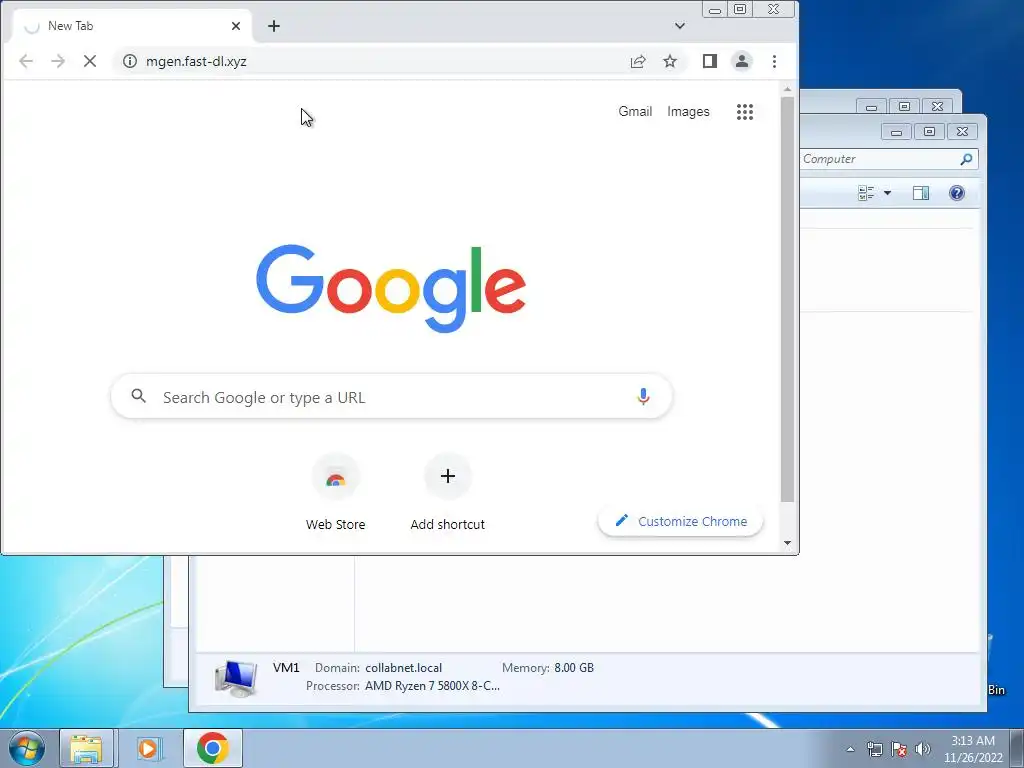Open Chrome three-dot menu

tap(775, 61)
